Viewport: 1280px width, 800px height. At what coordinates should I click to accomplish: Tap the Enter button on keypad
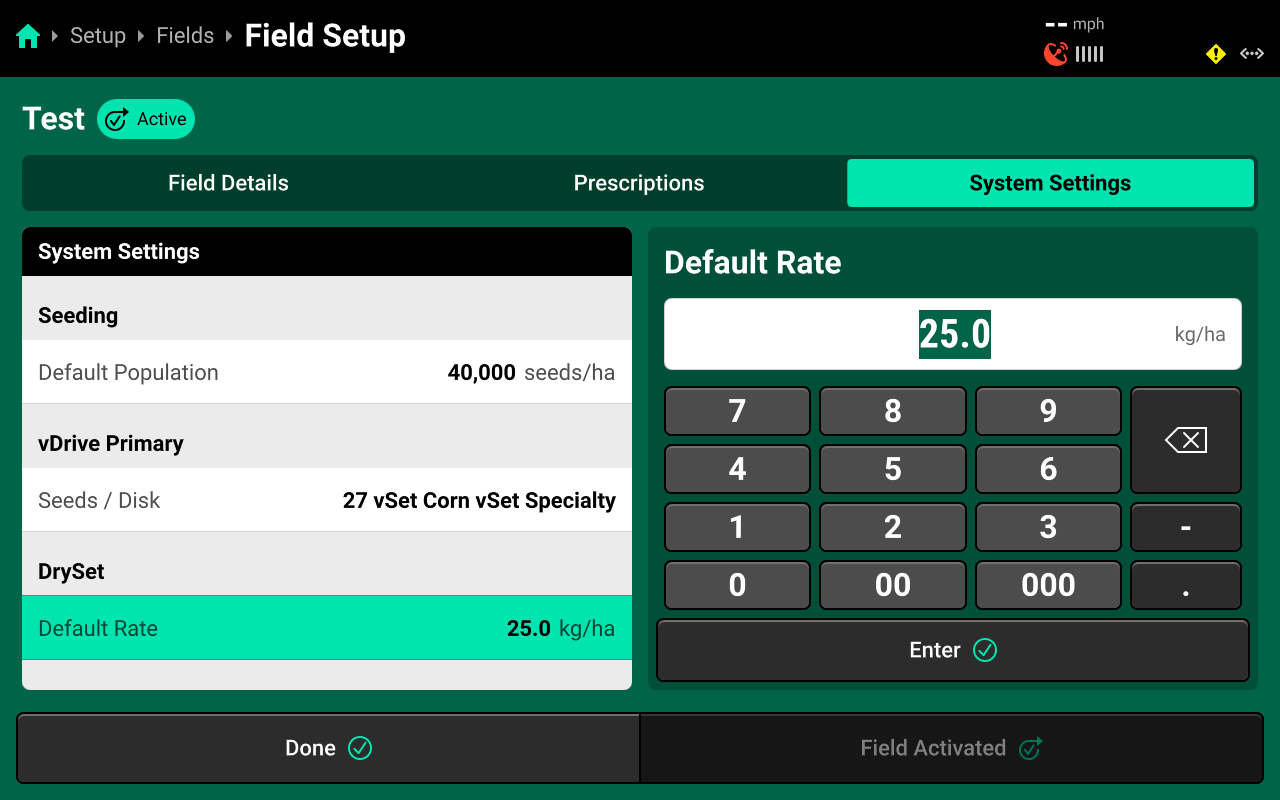coord(953,650)
